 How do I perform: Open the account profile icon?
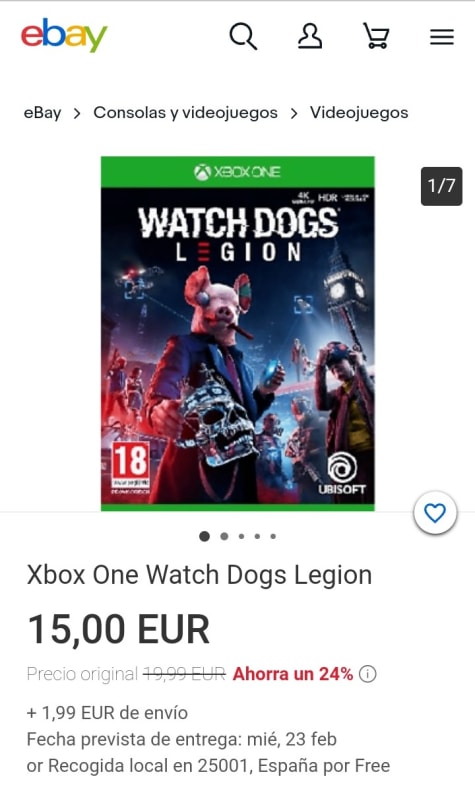(310, 36)
